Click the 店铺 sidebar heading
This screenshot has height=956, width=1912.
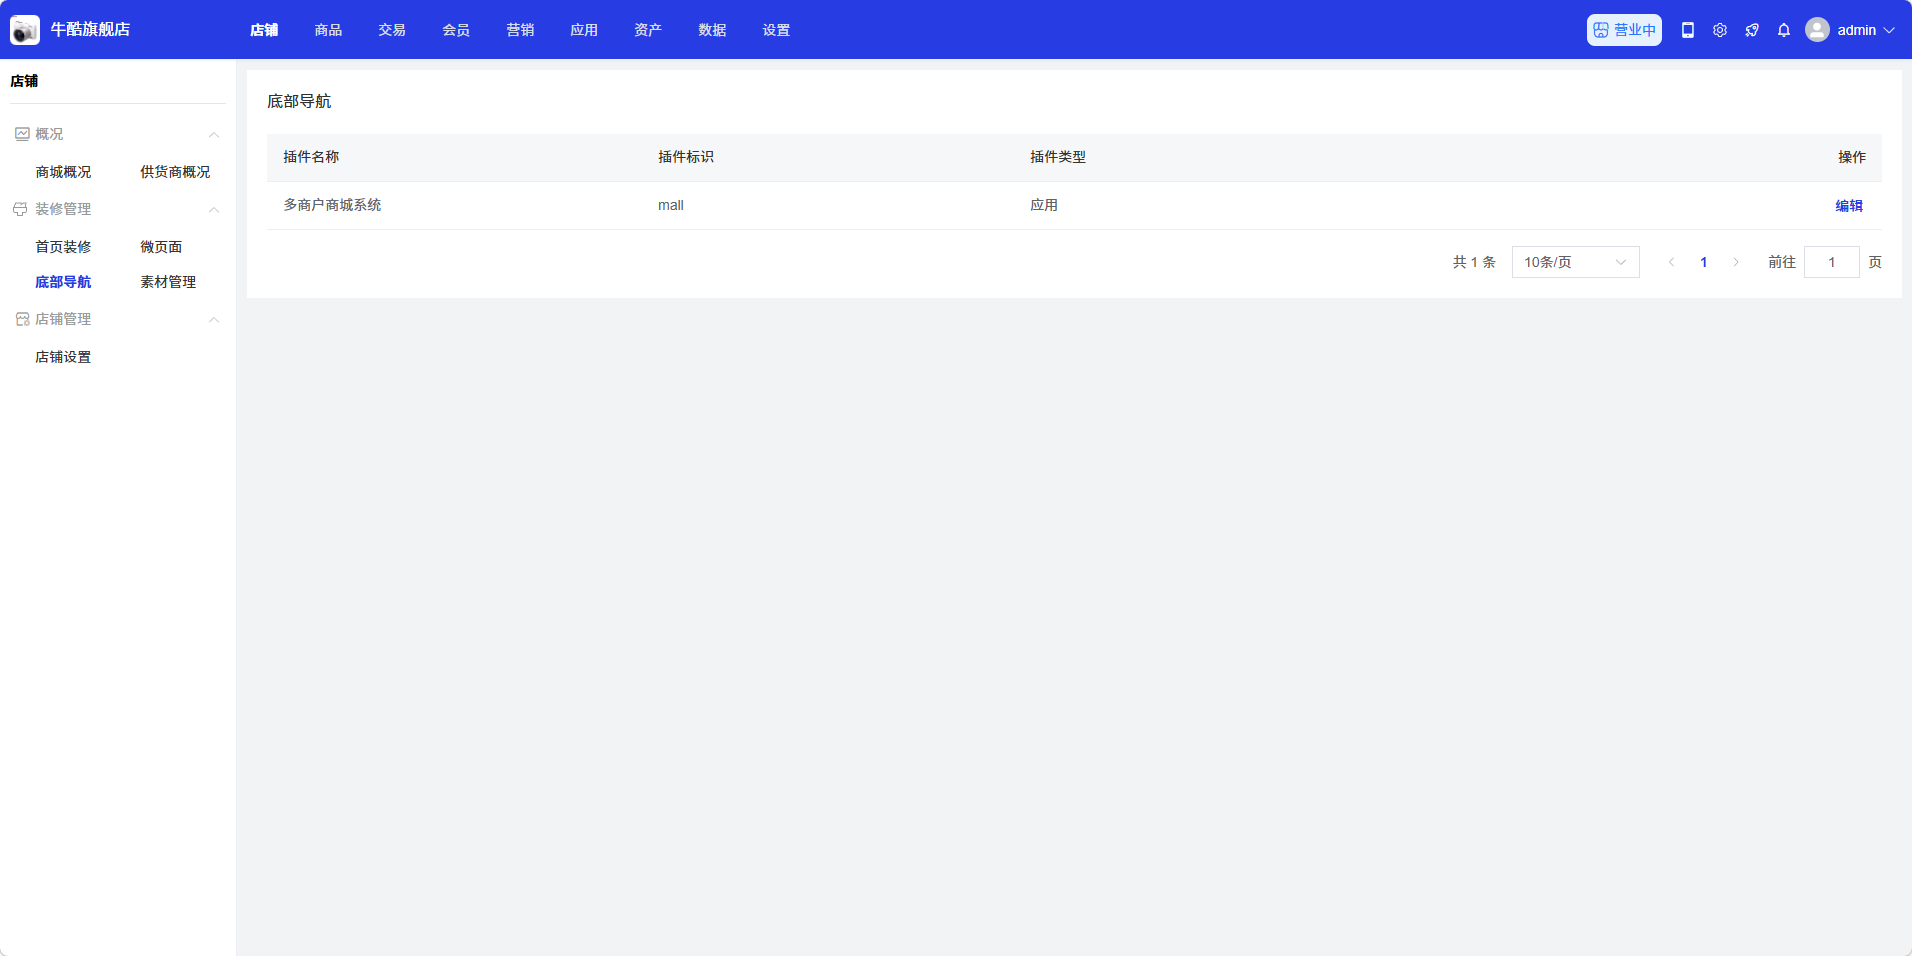[24, 81]
